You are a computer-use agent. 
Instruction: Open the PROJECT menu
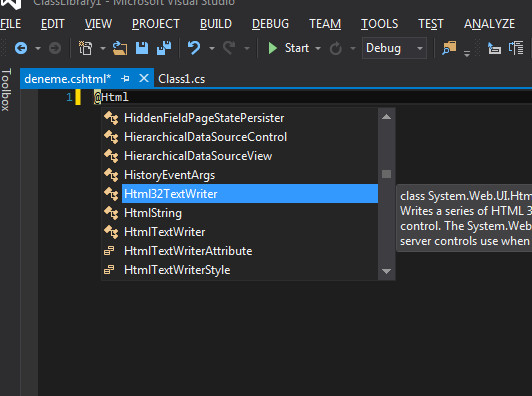click(156, 24)
